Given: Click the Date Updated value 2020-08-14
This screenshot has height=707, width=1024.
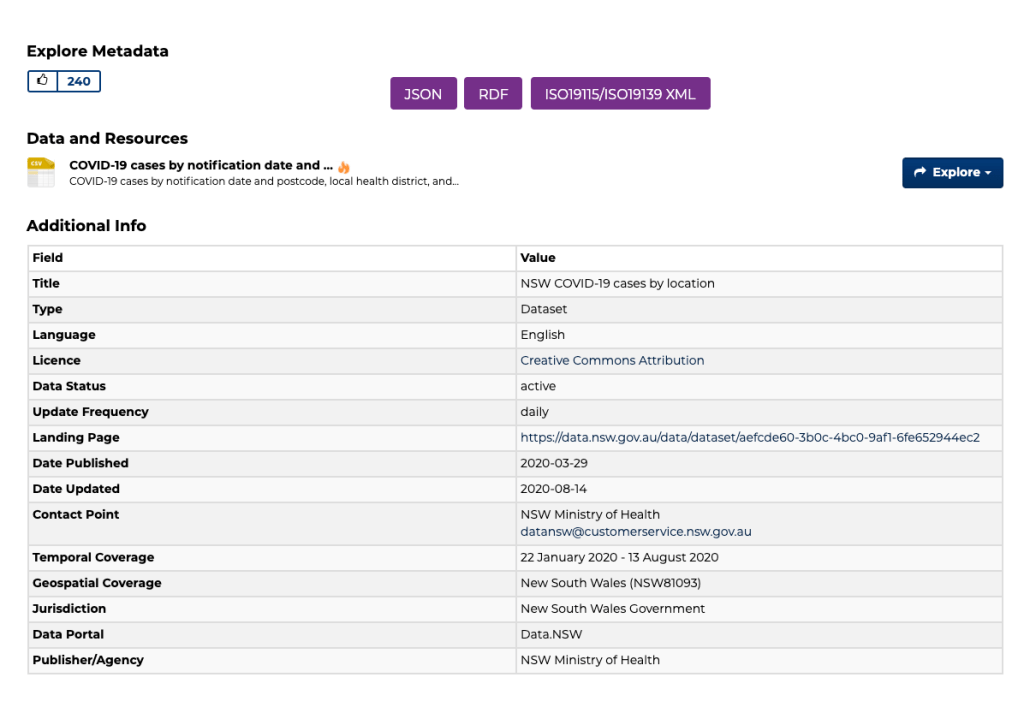Looking at the screenshot, I should 555,488.
